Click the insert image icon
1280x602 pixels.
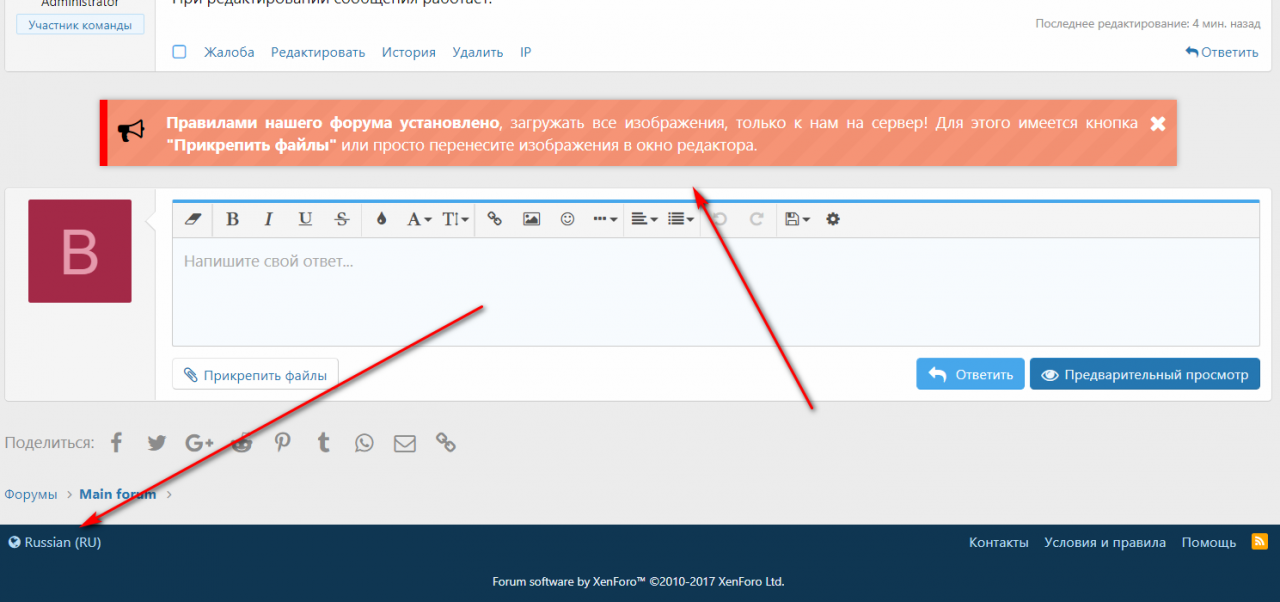pyautogui.click(x=531, y=219)
